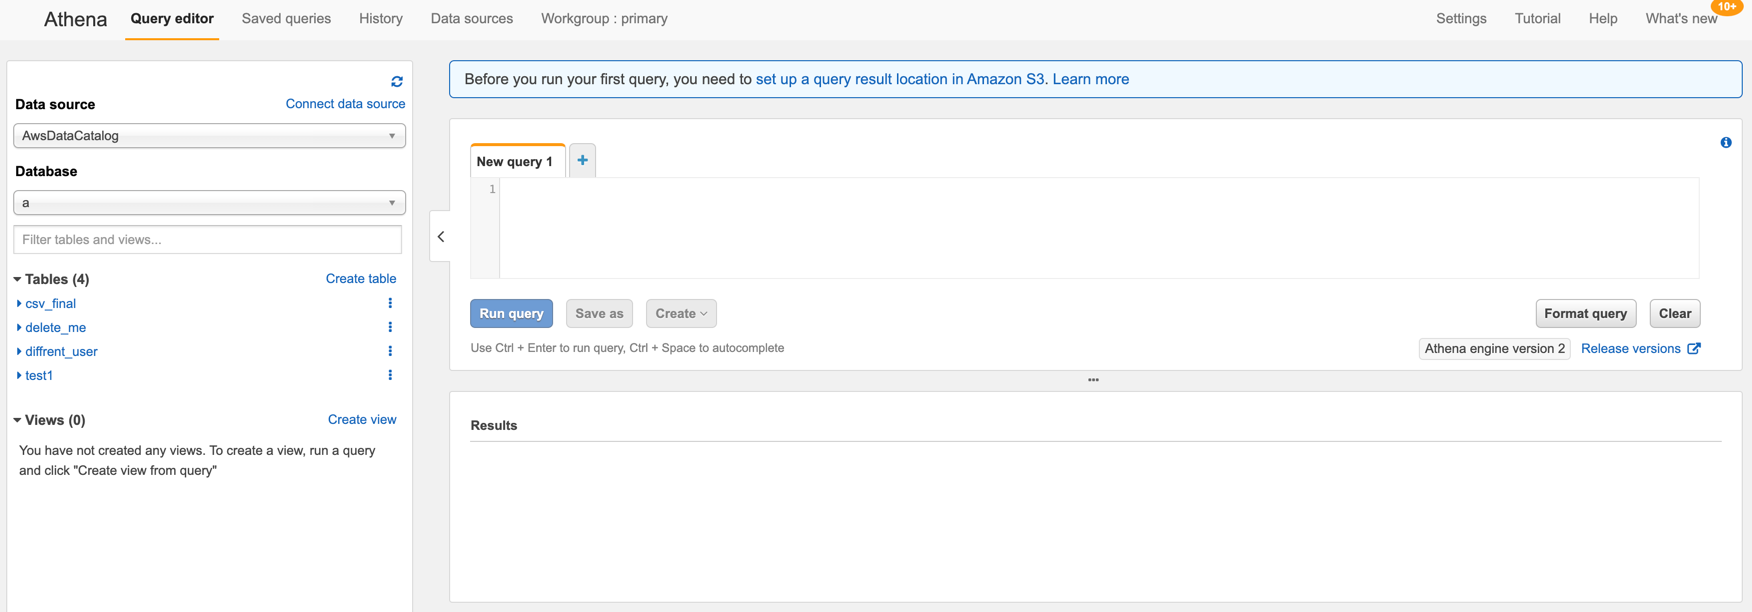The image size is (1752, 612).
Task: Click Format query
Action: pos(1585,313)
